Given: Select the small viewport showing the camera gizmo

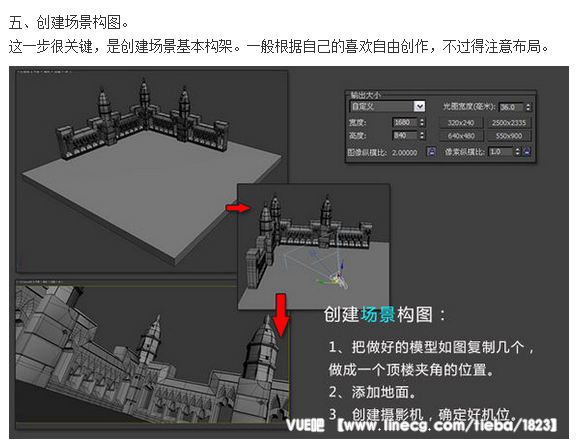Looking at the screenshot, I should point(313,246).
